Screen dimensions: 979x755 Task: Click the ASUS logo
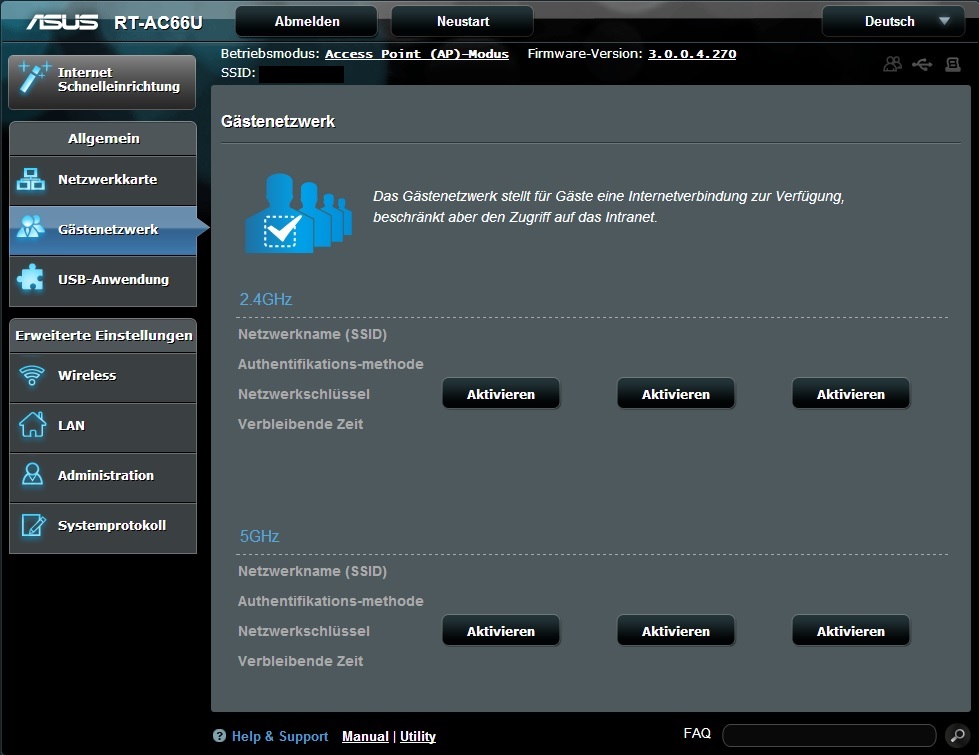[x=62, y=22]
